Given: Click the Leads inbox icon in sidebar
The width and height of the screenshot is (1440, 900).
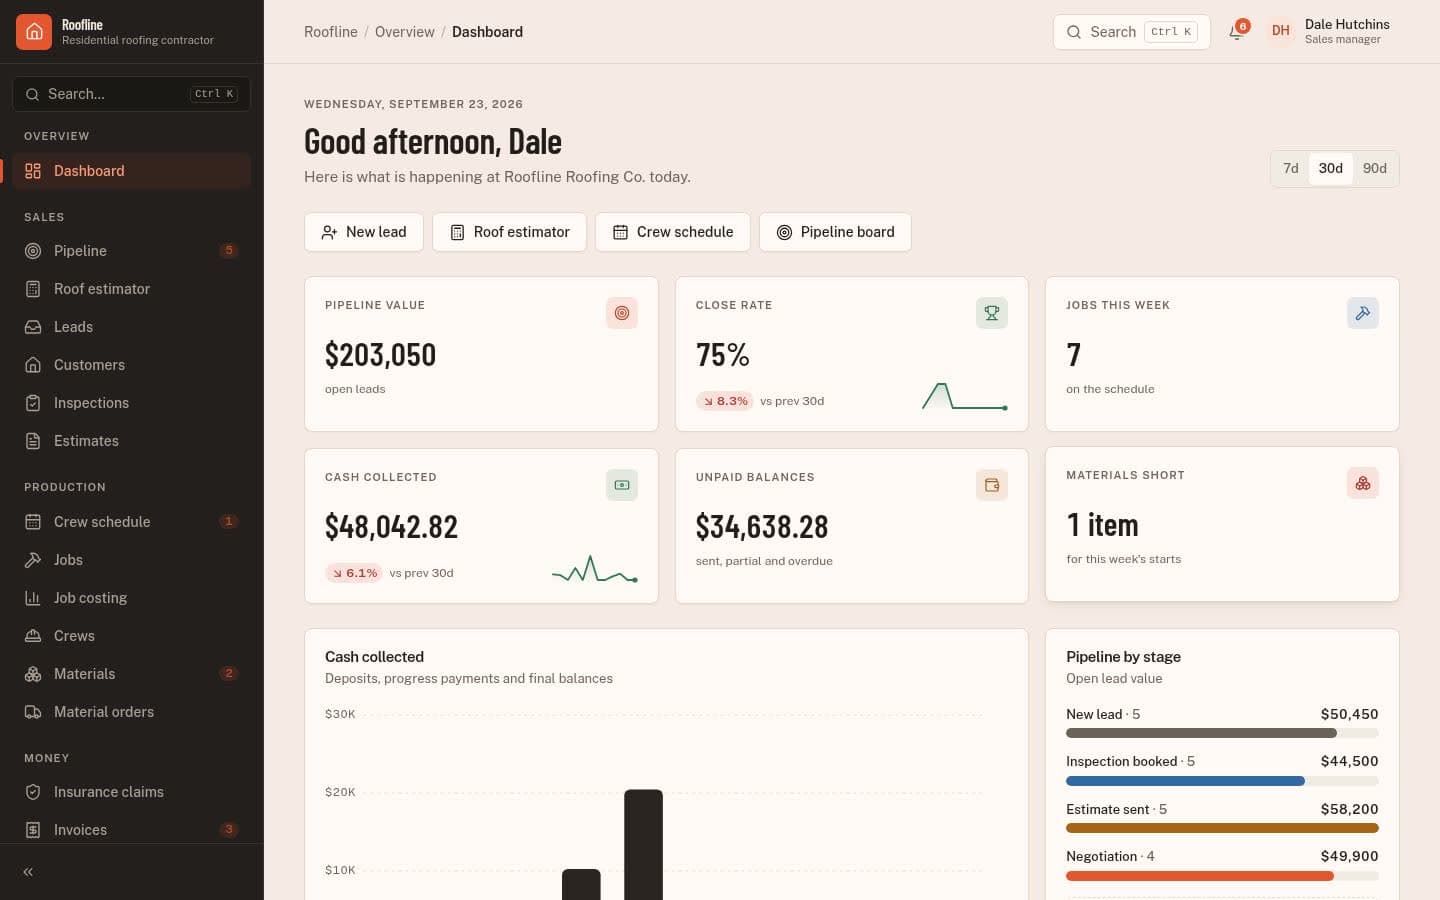Looking at the screenshot, I should tap(33, 327).
